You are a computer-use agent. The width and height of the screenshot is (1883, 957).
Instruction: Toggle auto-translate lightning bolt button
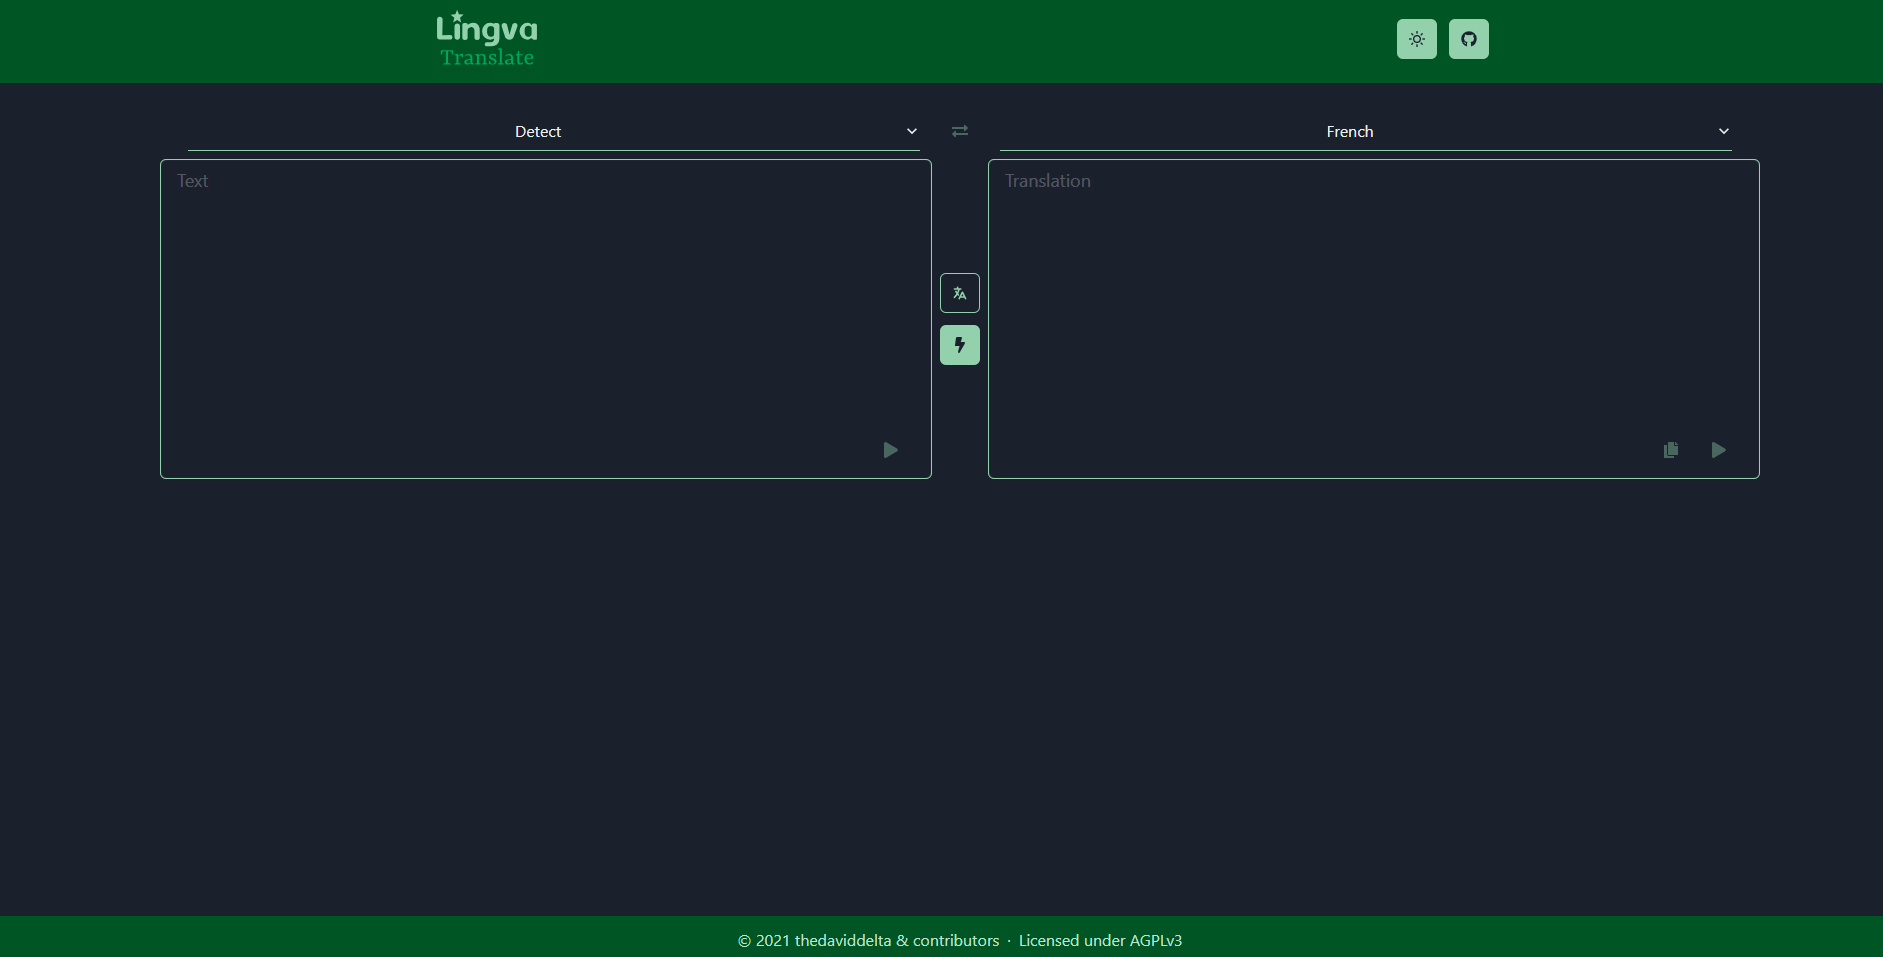(x=959, y=345)
